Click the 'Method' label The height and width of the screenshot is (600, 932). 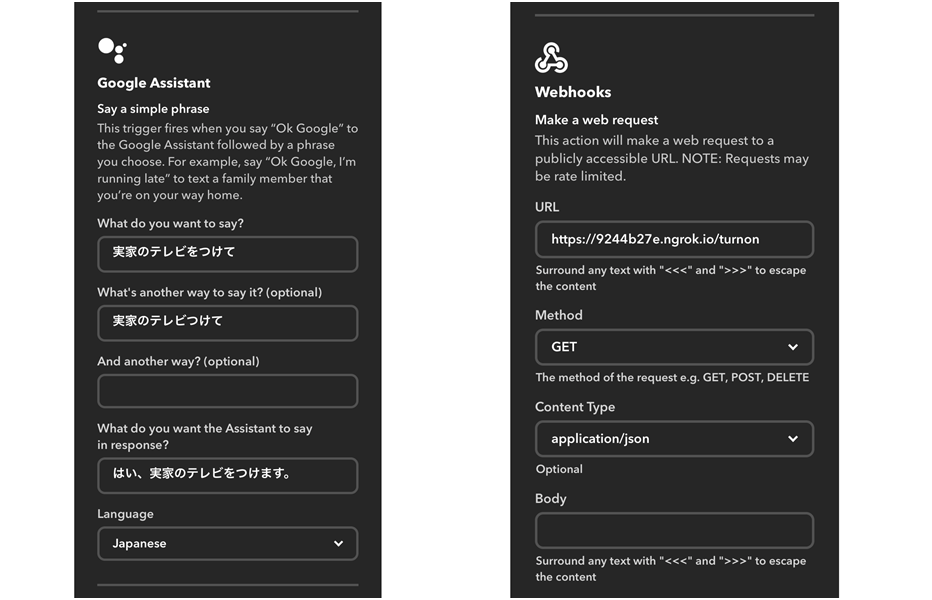click(x=559, y=315)
